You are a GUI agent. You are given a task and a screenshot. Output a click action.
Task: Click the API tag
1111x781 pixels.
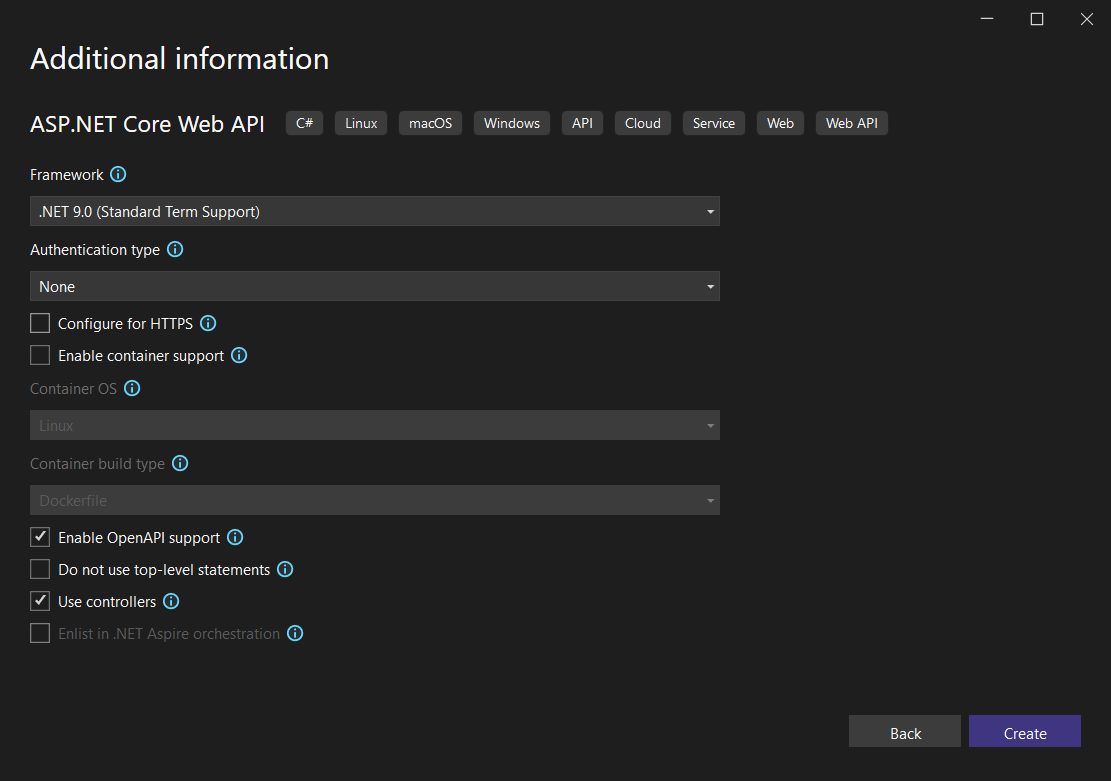point(582,123)
